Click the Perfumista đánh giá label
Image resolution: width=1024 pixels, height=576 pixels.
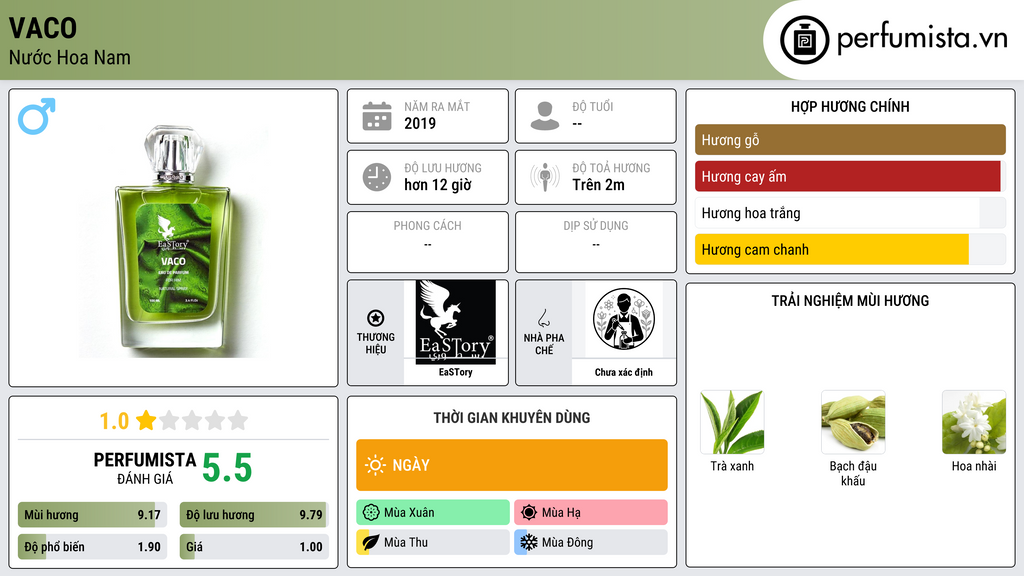coord(145,468)
